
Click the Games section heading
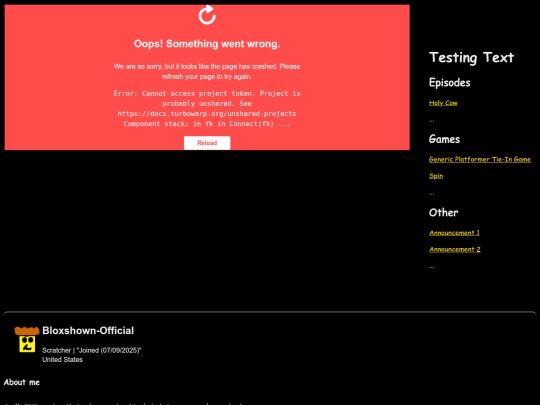pos(444,139)
